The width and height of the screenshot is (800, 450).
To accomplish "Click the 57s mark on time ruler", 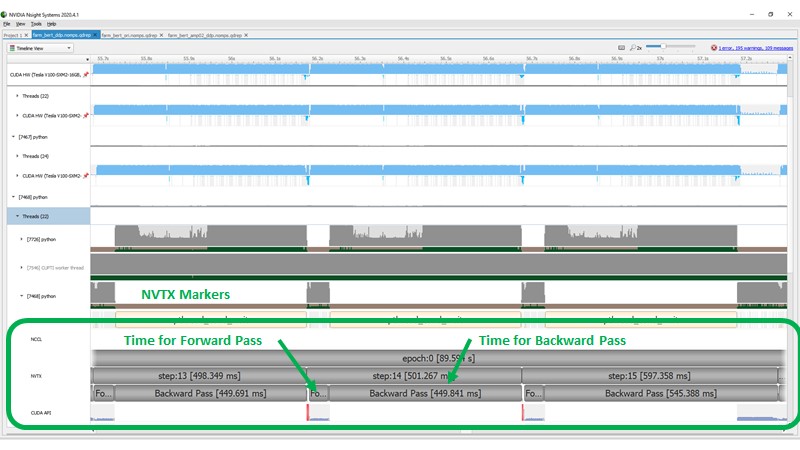I will tap(660, 59).
